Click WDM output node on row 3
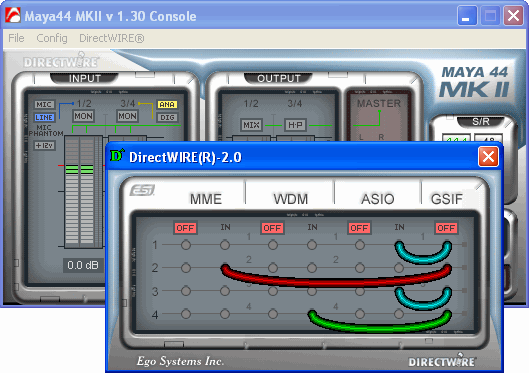The image size is (529, 373). point(273,291)
